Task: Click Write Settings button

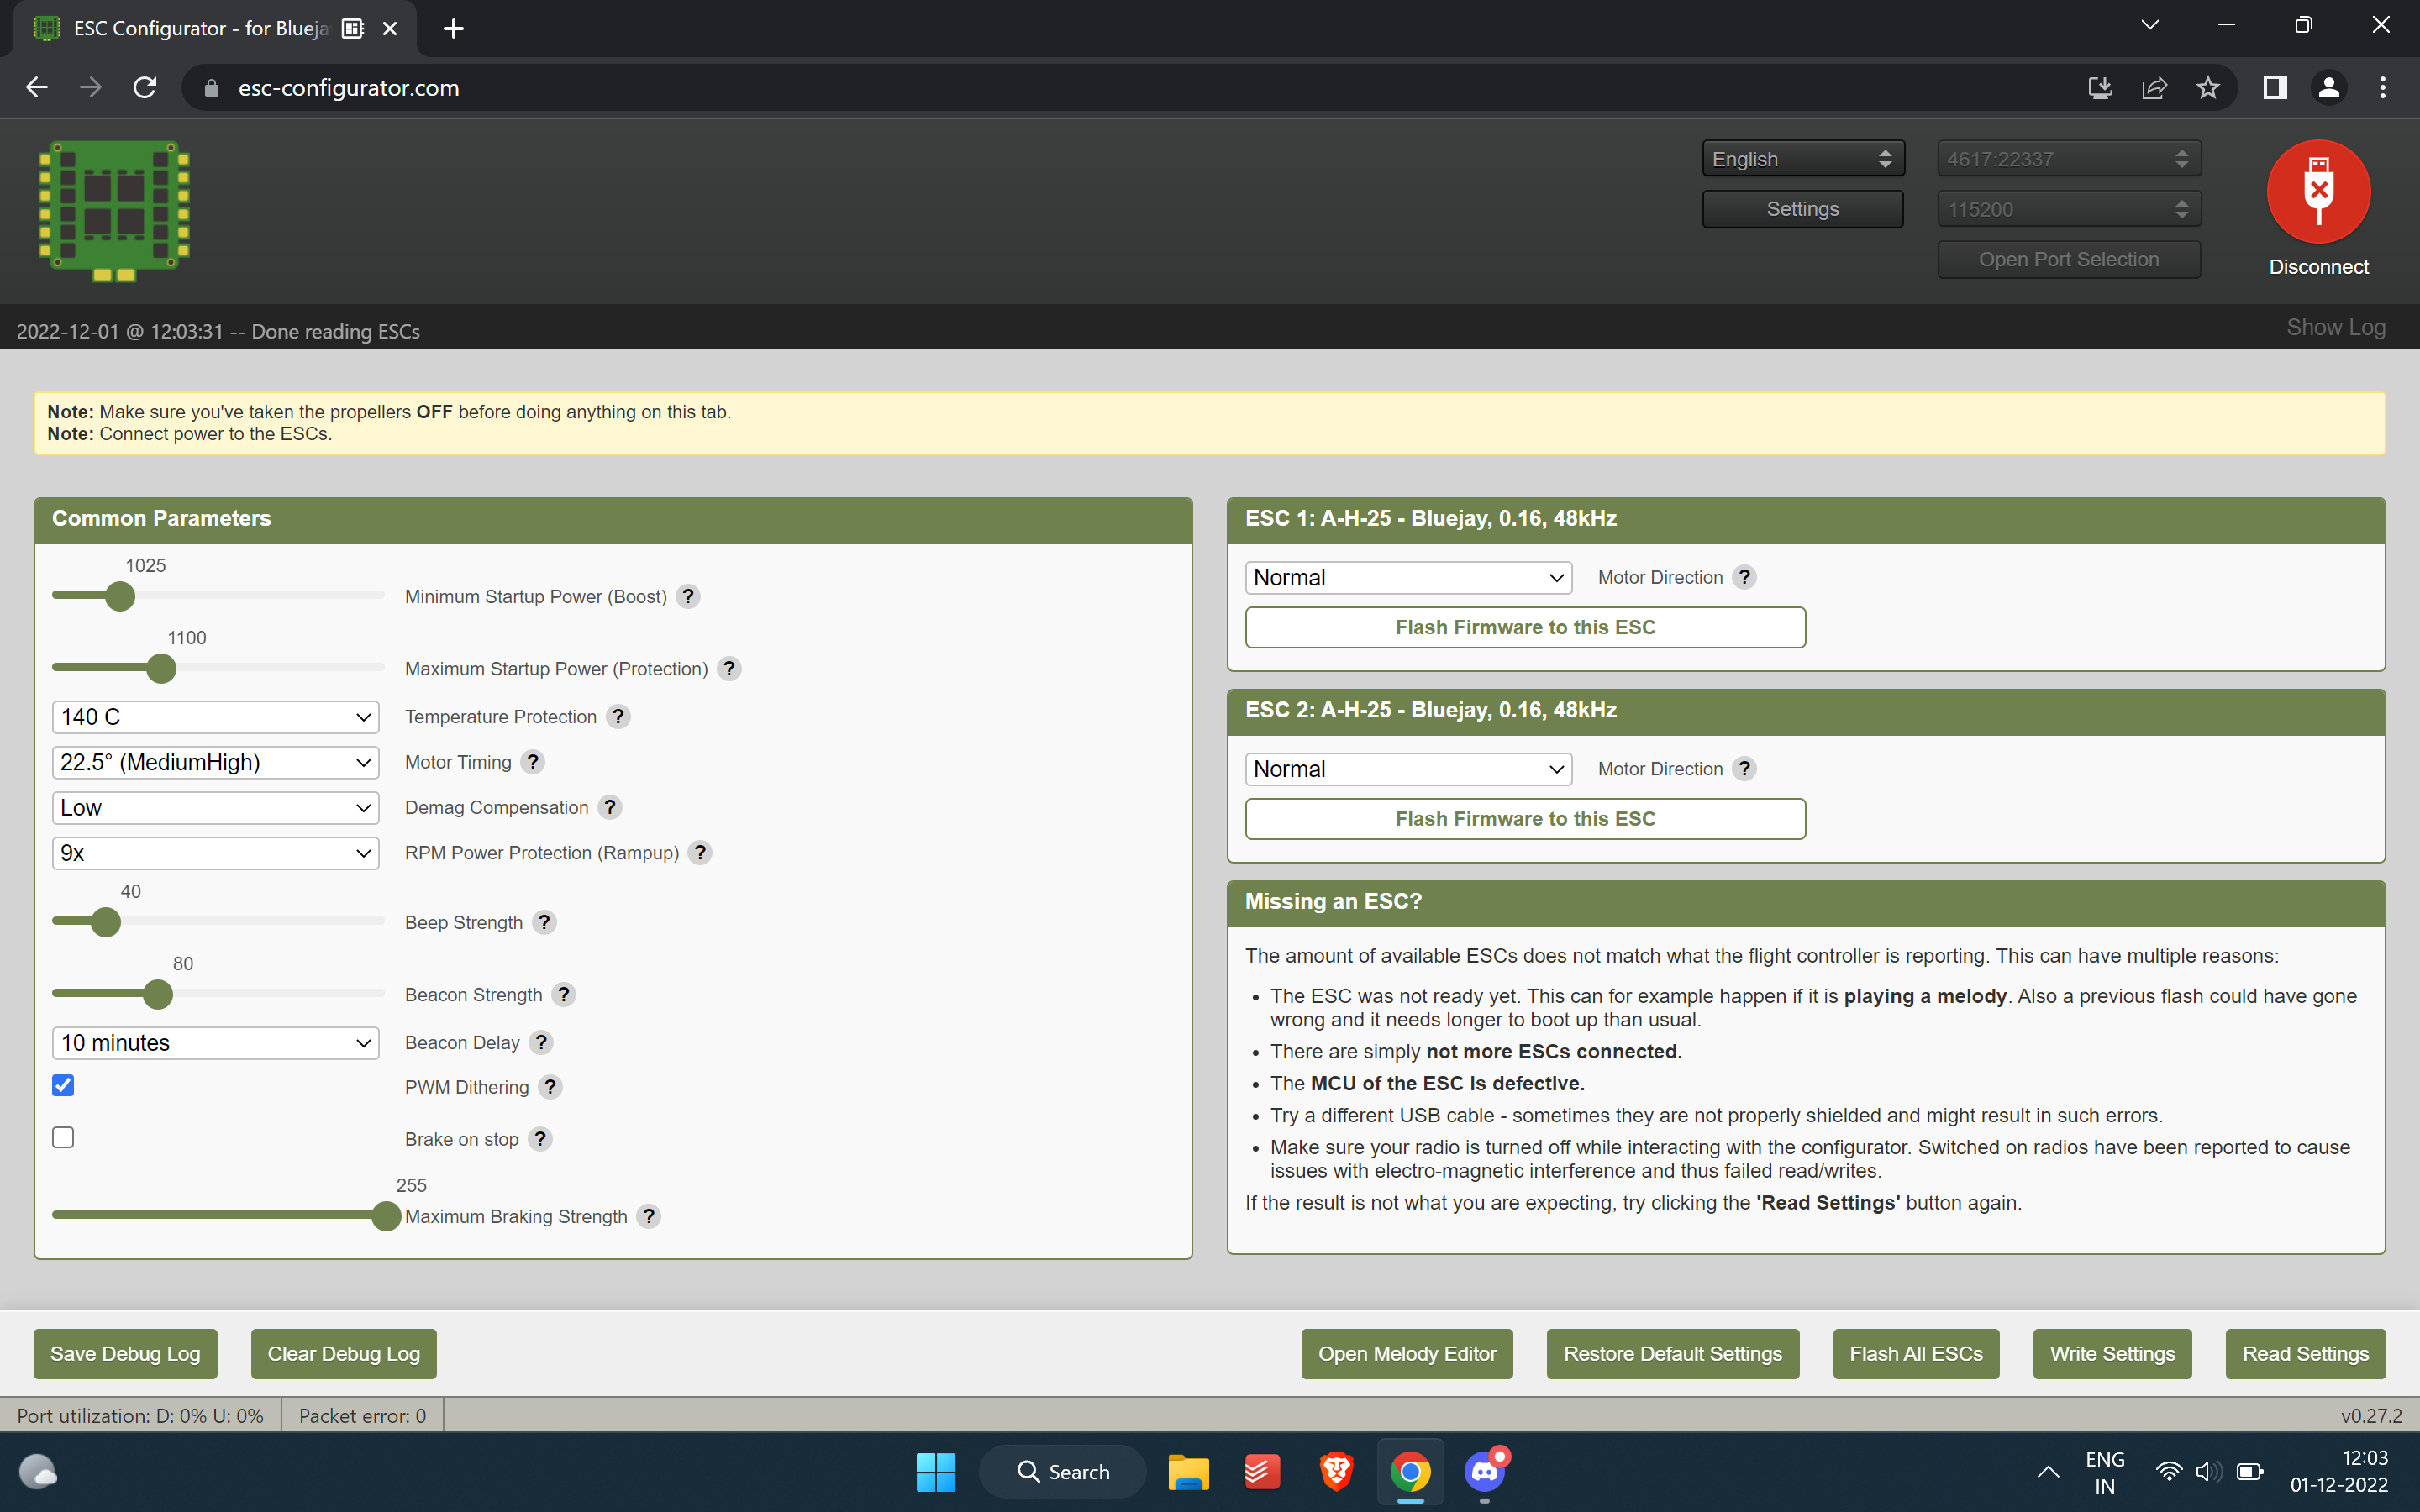Action: [x=2112, y=1353]
